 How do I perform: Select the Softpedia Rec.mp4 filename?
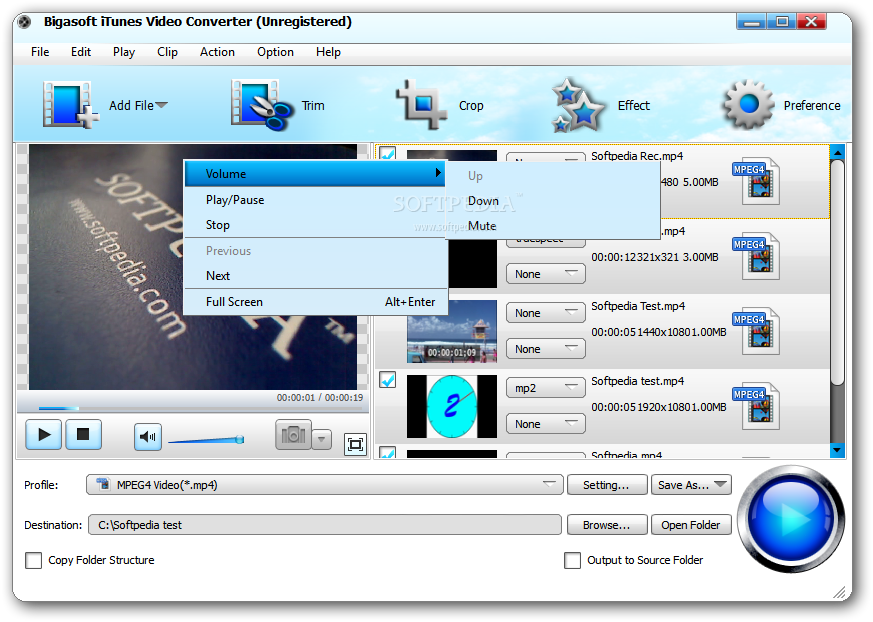click(x=637, y=156)
